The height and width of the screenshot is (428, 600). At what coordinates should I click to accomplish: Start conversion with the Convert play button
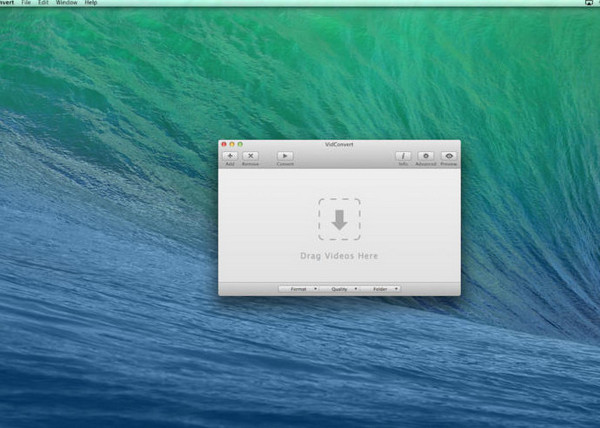click(285, 156)
